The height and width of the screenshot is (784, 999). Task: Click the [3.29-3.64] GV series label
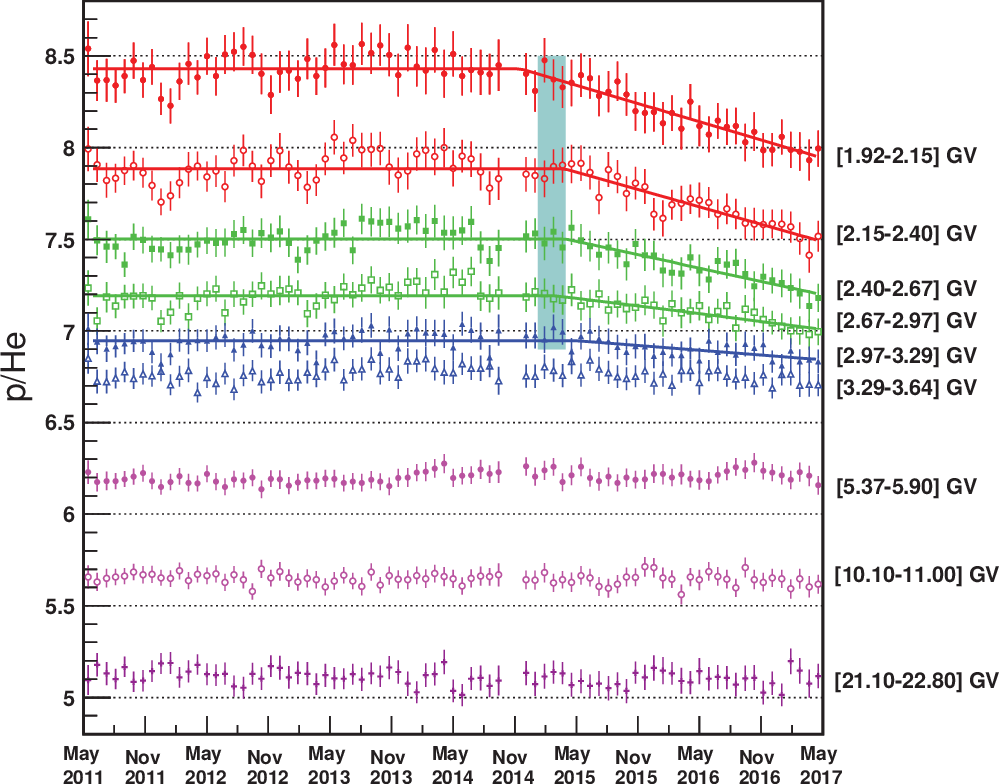(x=906, y=387)
